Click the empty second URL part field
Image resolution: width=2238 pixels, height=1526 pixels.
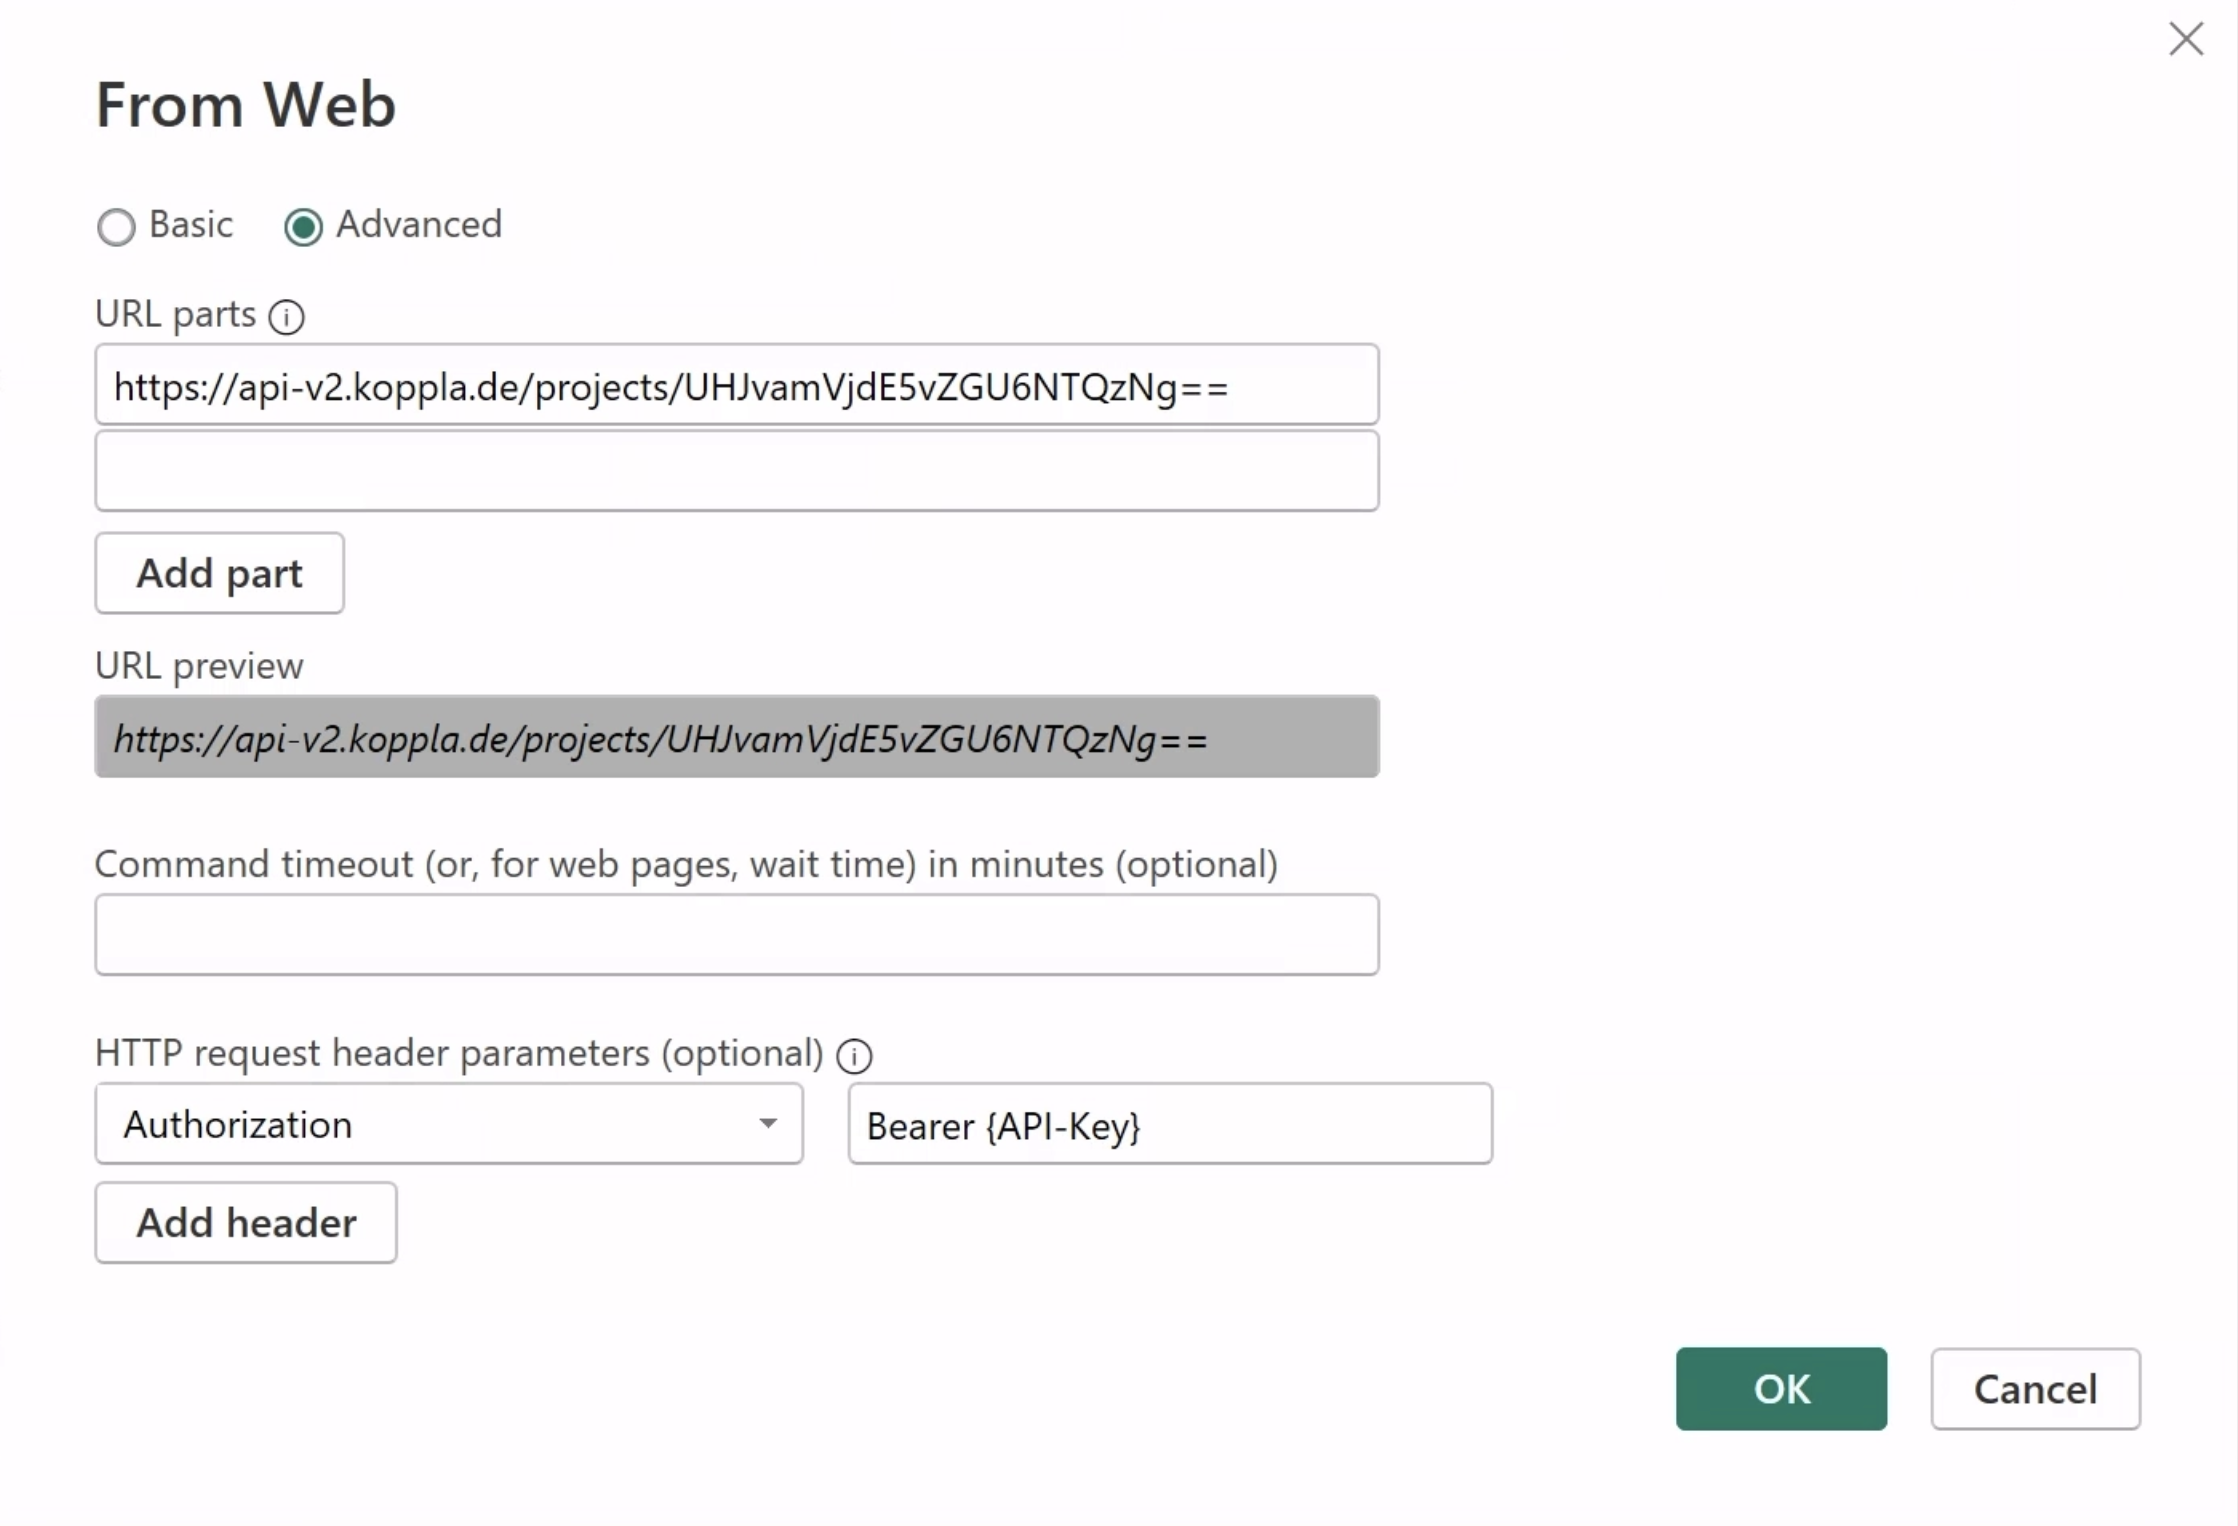(737, 471)
